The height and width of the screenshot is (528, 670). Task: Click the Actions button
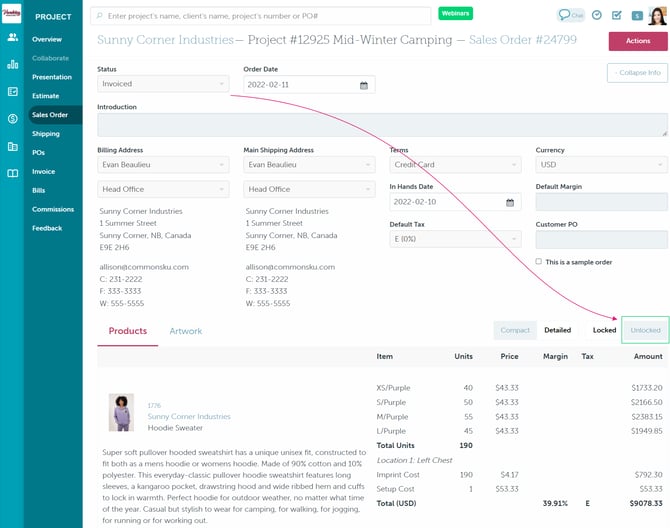(x=638, y=41)
